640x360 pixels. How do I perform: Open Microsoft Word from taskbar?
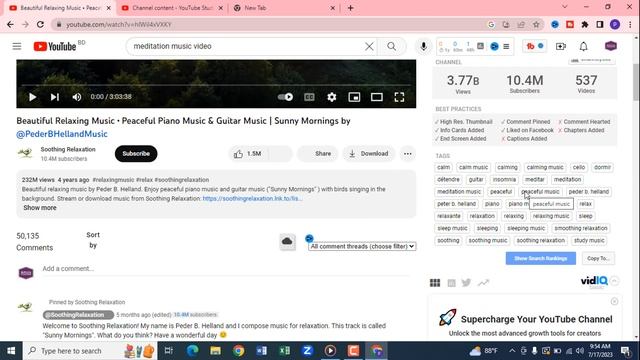coord(262,351)
